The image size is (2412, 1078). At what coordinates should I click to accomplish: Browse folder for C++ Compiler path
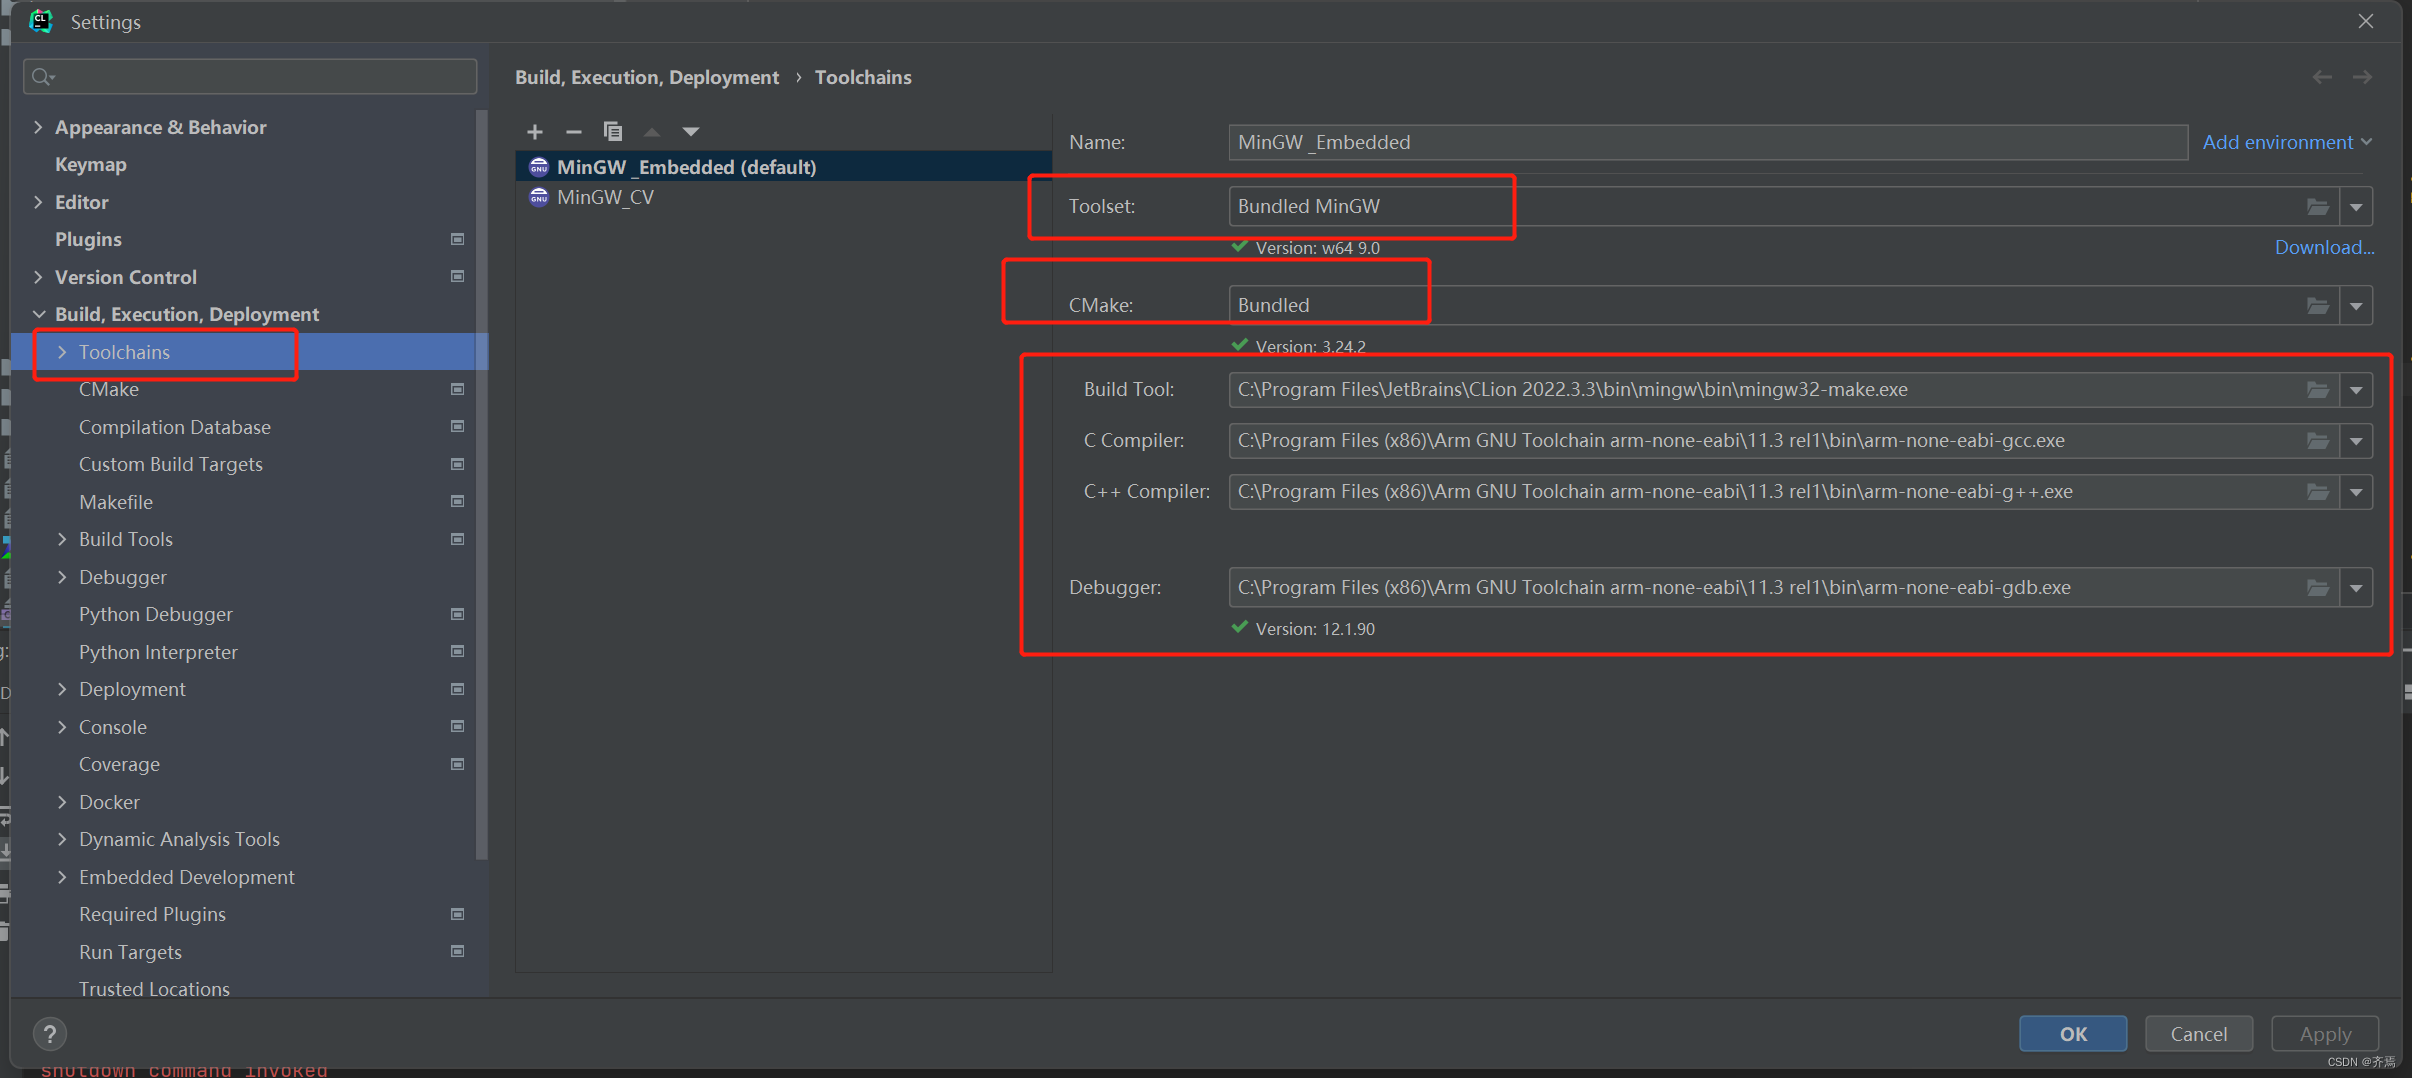coord(2318,492)
